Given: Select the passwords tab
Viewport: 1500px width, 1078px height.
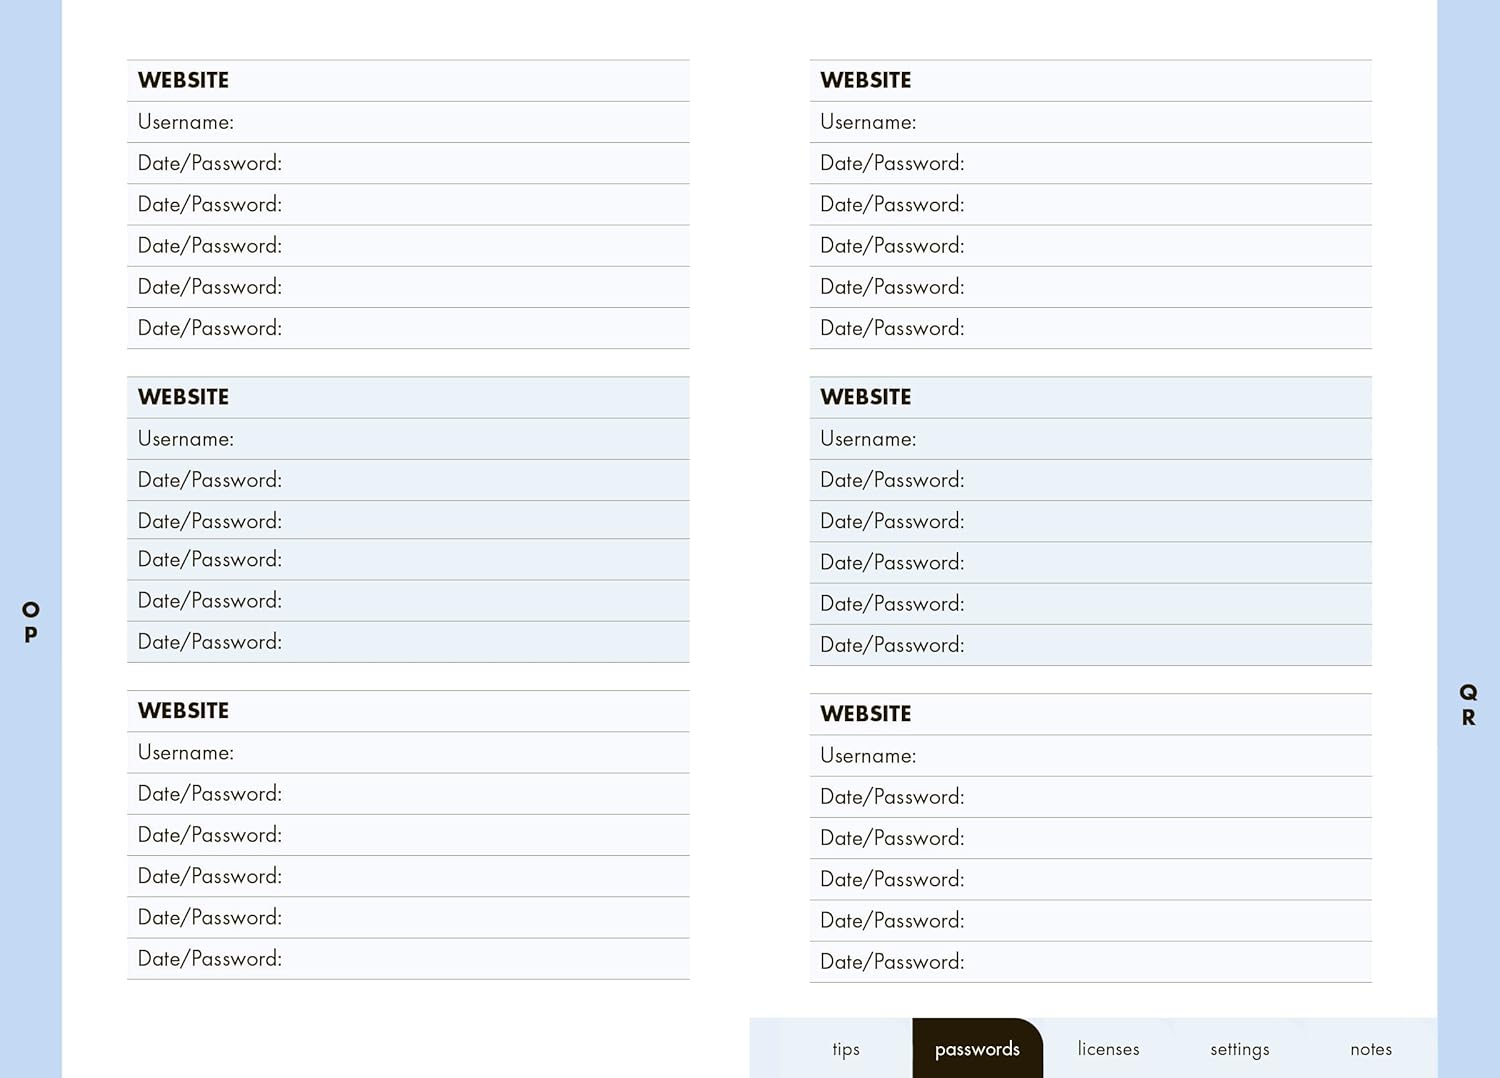Looking at the screenshot, I should tap(977, 1049).
